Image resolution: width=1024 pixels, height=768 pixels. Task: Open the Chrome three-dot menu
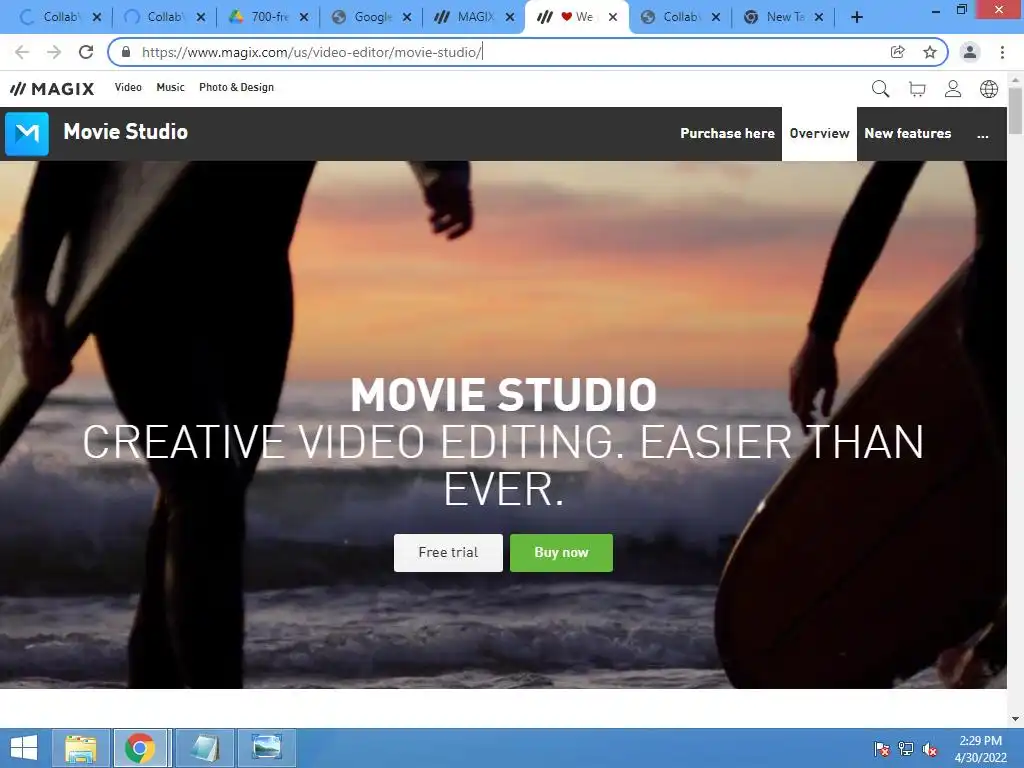[x=1002, y=52]
